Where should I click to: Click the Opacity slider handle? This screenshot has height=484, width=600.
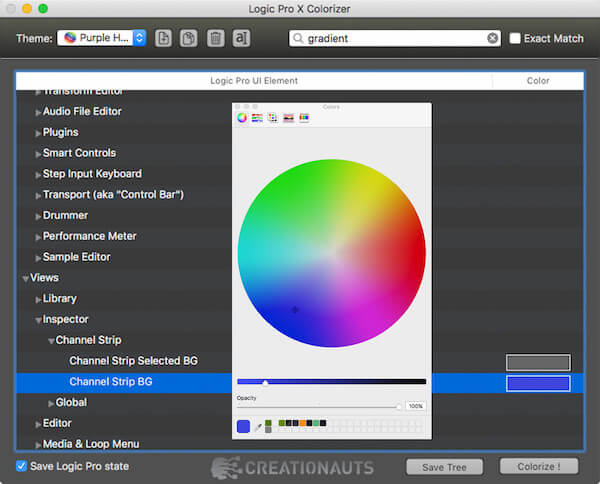click(x=399, y=406)
